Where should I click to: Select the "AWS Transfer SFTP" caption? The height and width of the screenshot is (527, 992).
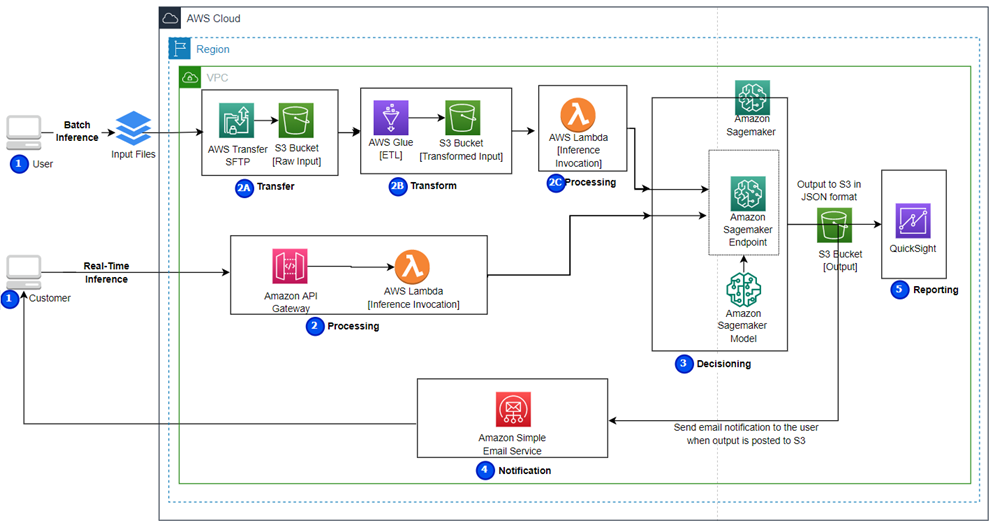[238, 156]
